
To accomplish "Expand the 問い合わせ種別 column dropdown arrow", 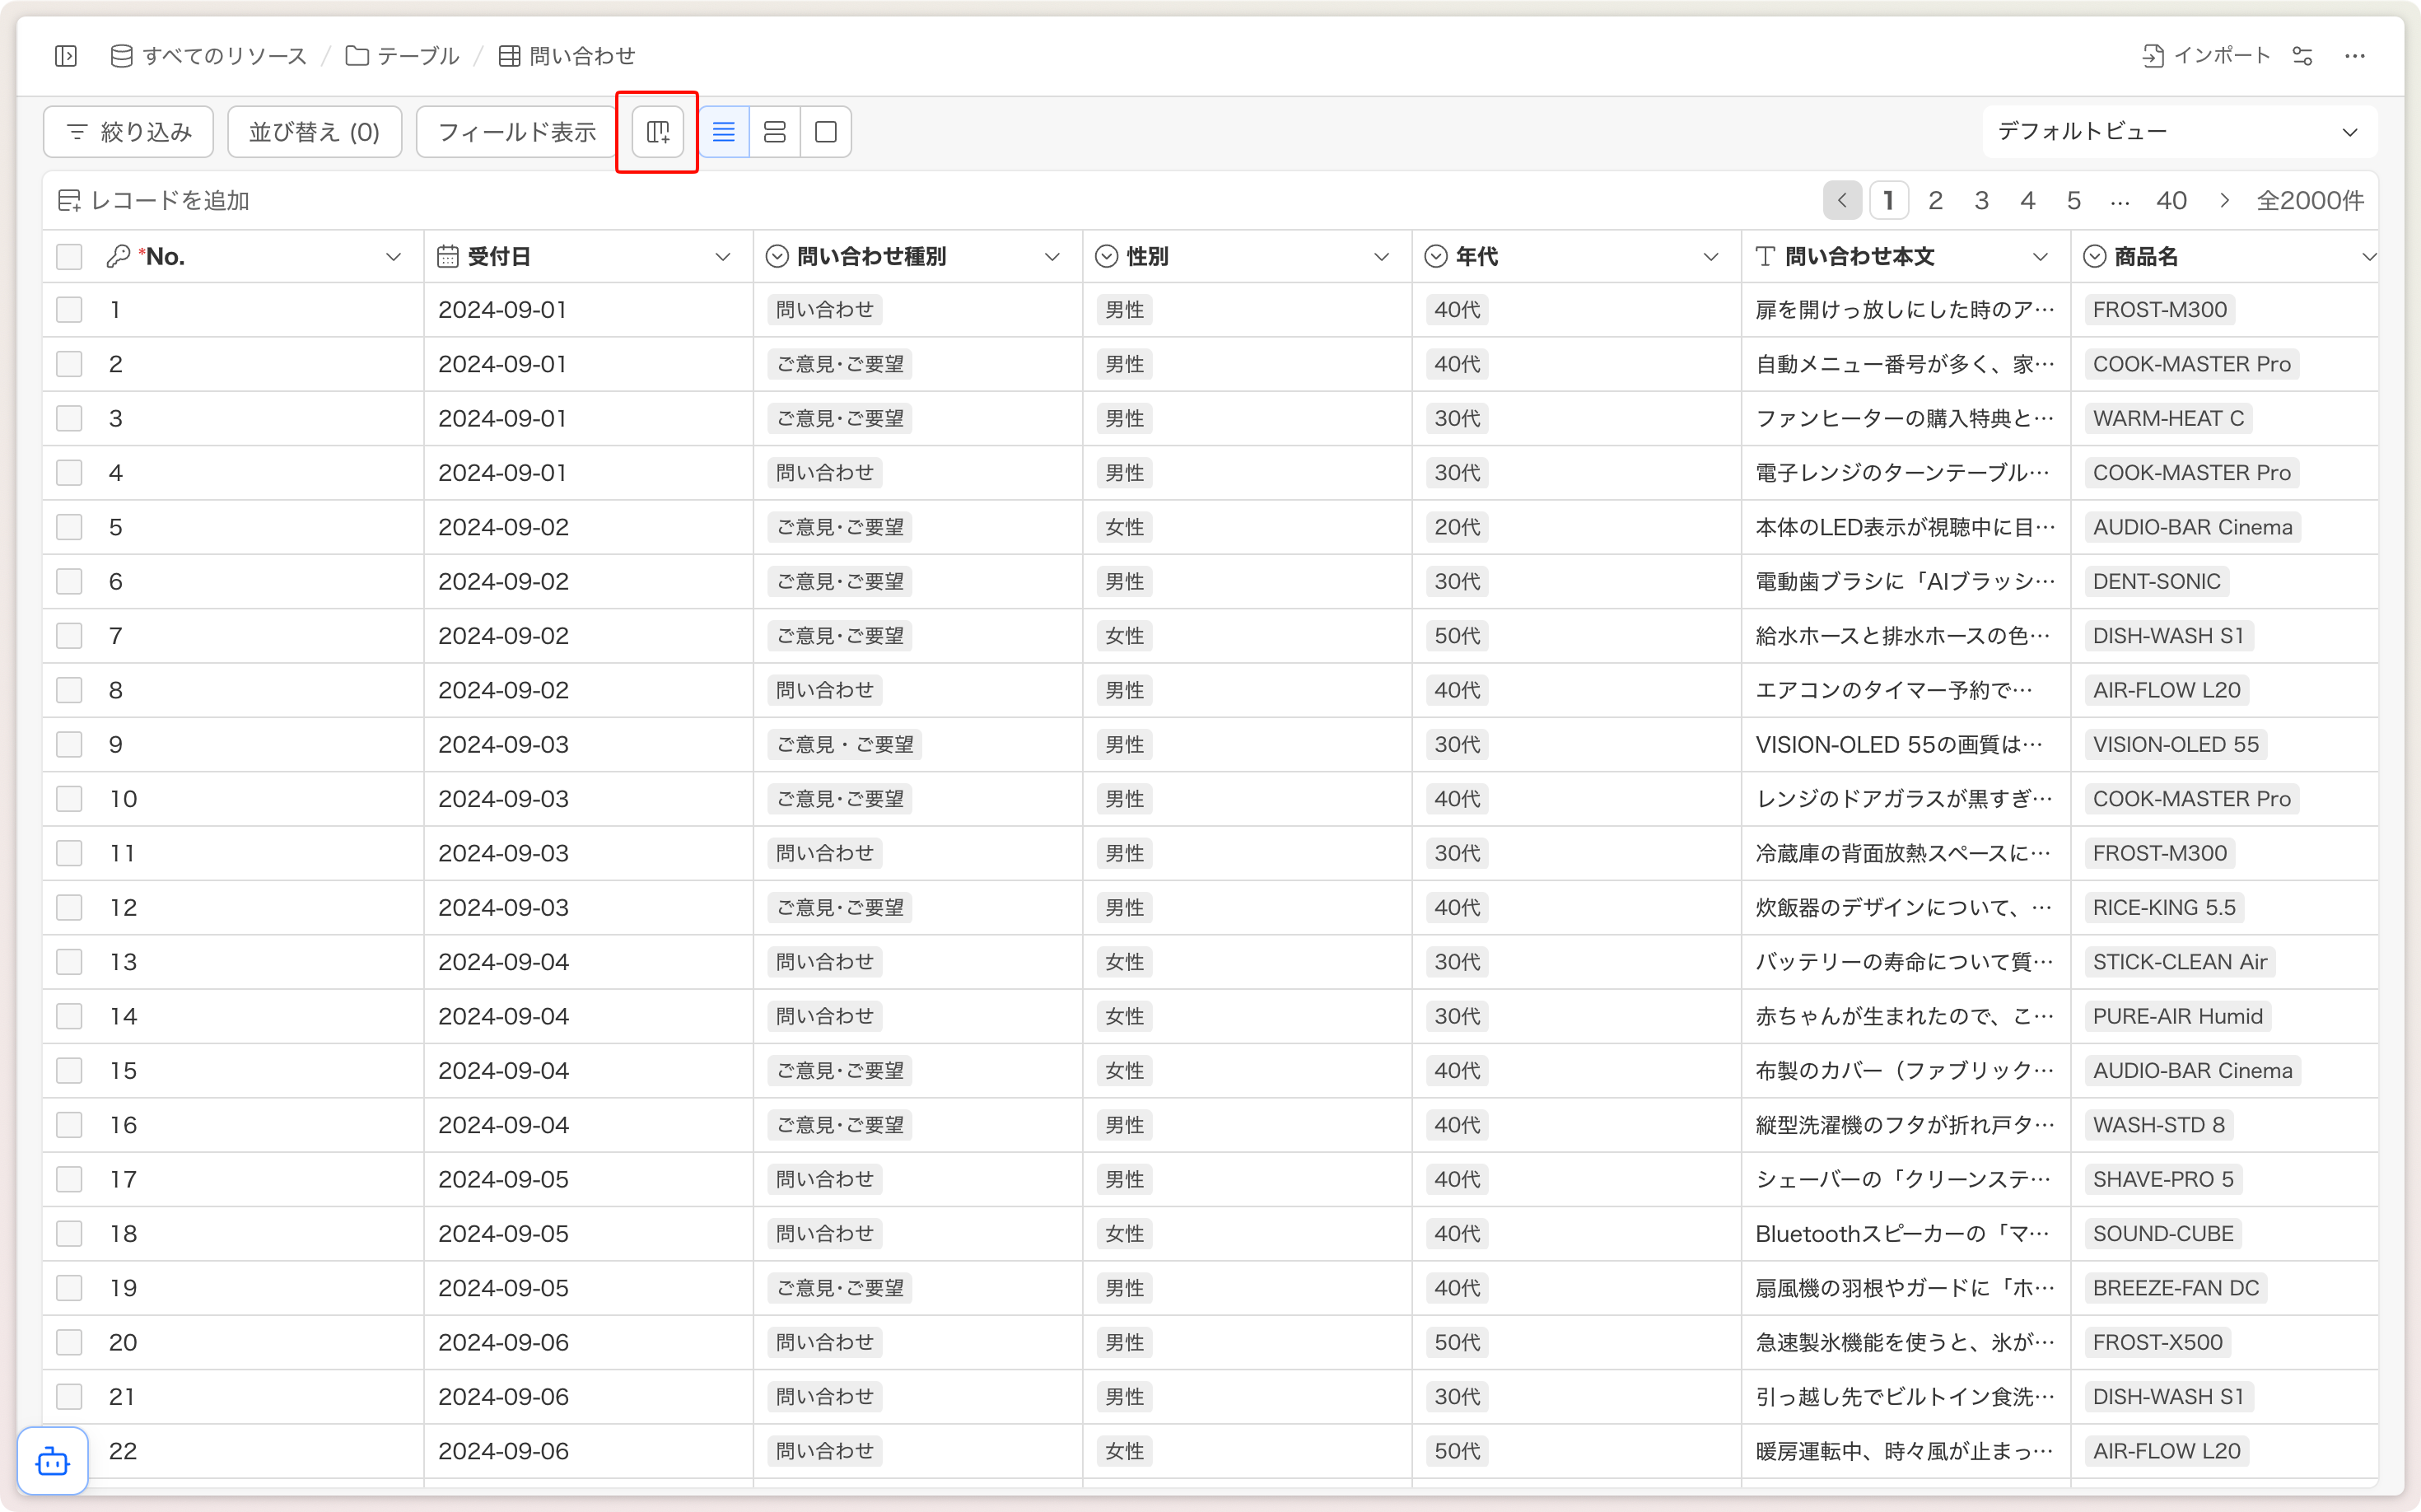I will pyautogui.click(x=1052, y=257).
